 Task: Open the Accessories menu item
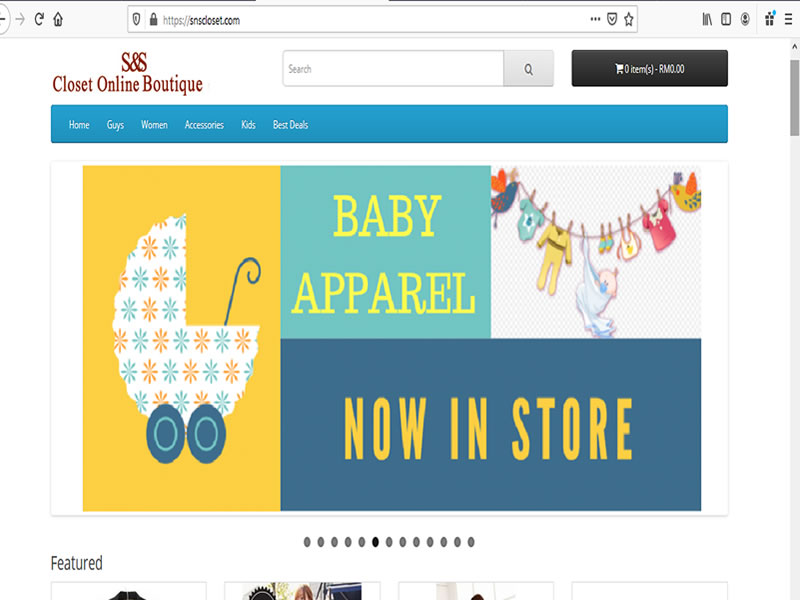tap(204, 124)
